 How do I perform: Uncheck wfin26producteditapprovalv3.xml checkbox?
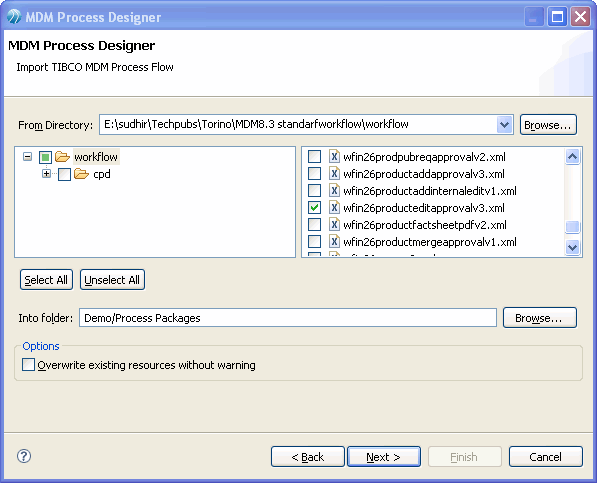pyautogui.click(x=314, y=207)
